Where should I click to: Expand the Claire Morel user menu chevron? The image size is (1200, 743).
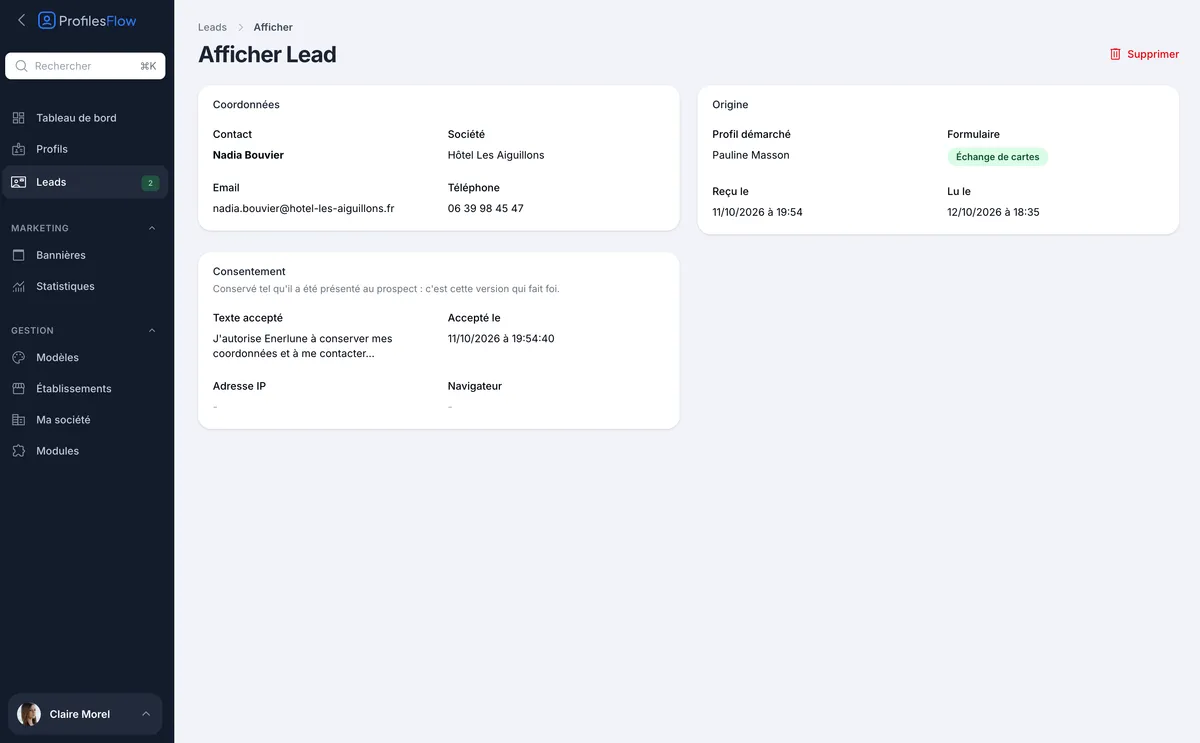[x=146, y=714]
